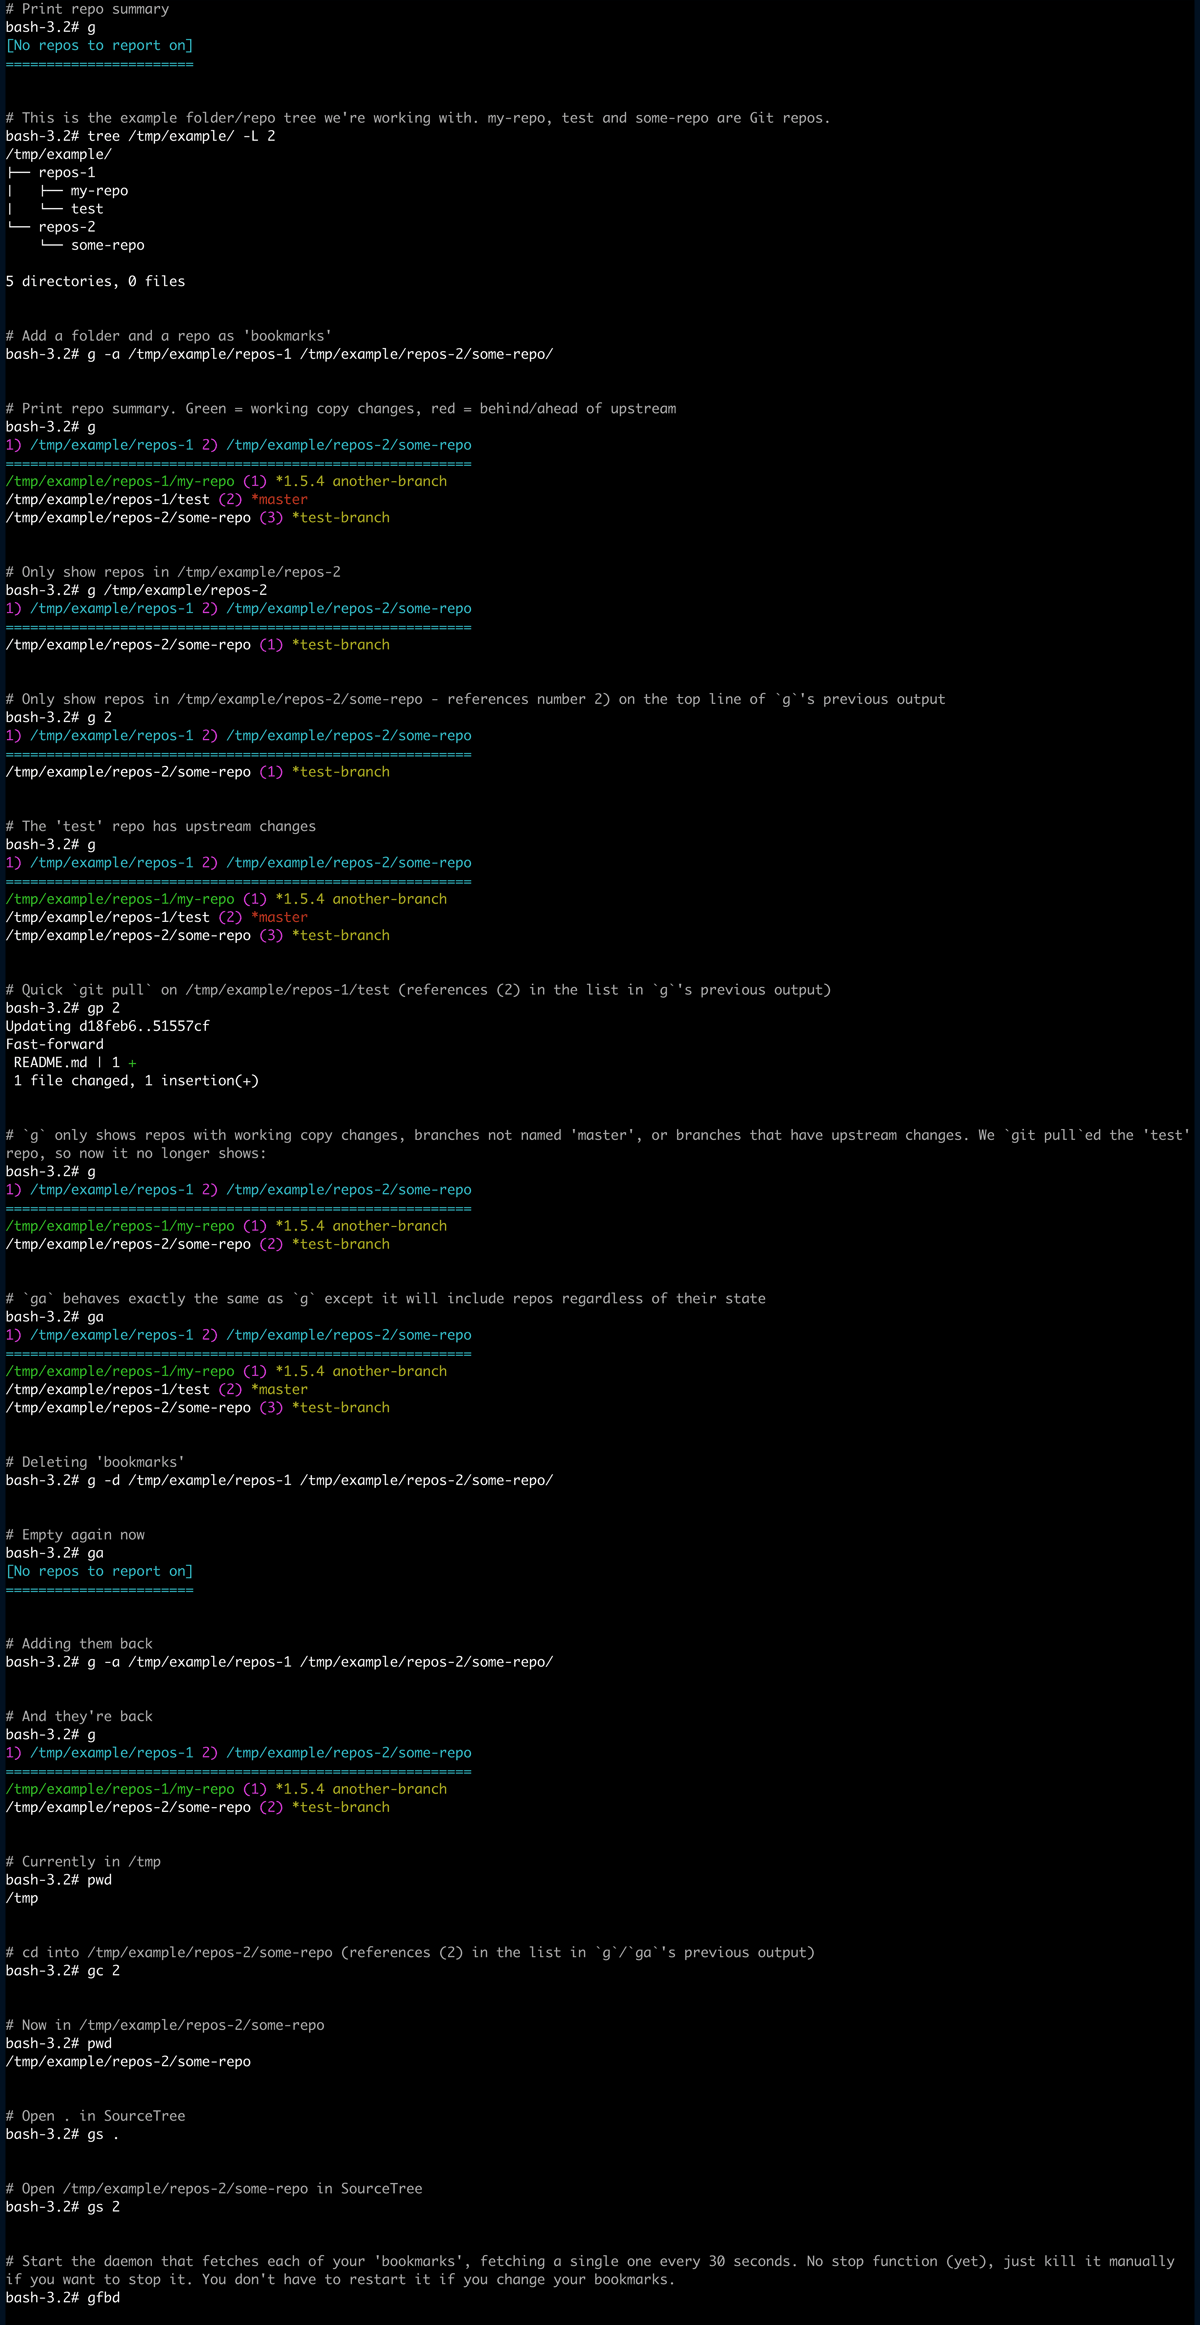Click comment starting 'cd into /tmp/example/repos-2/some-repo'
This screenshot has width=1200, height=2325.
(410, 1952)
